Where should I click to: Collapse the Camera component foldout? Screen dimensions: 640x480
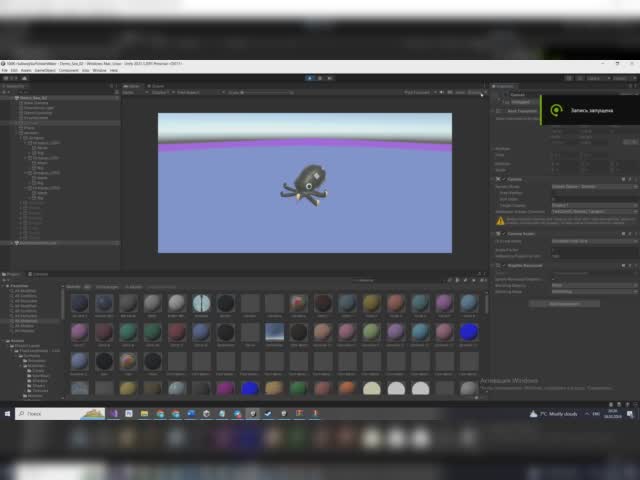click(x=493, y=179)
